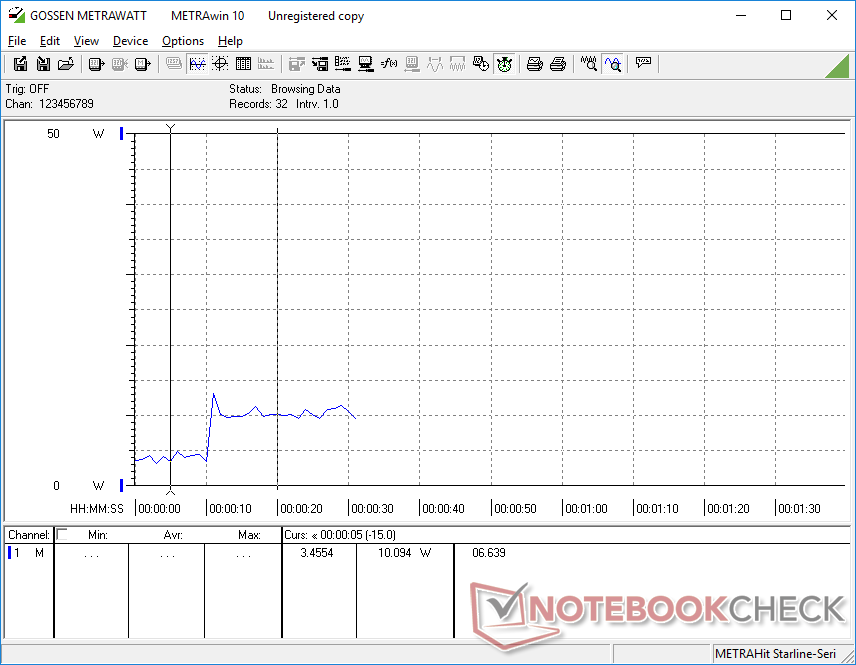Click the greyed dense waveform icon

[457, 64]
